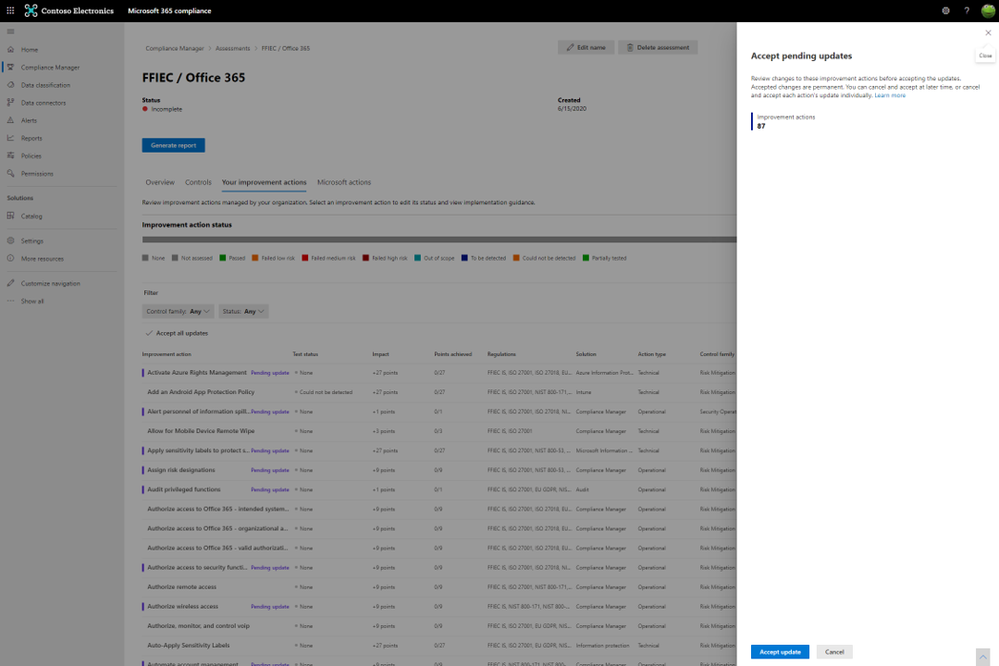Click the Customize navigation pencil icon
Image resolution: width=999 pixels, height=666 pixels.
click(11, 283)
